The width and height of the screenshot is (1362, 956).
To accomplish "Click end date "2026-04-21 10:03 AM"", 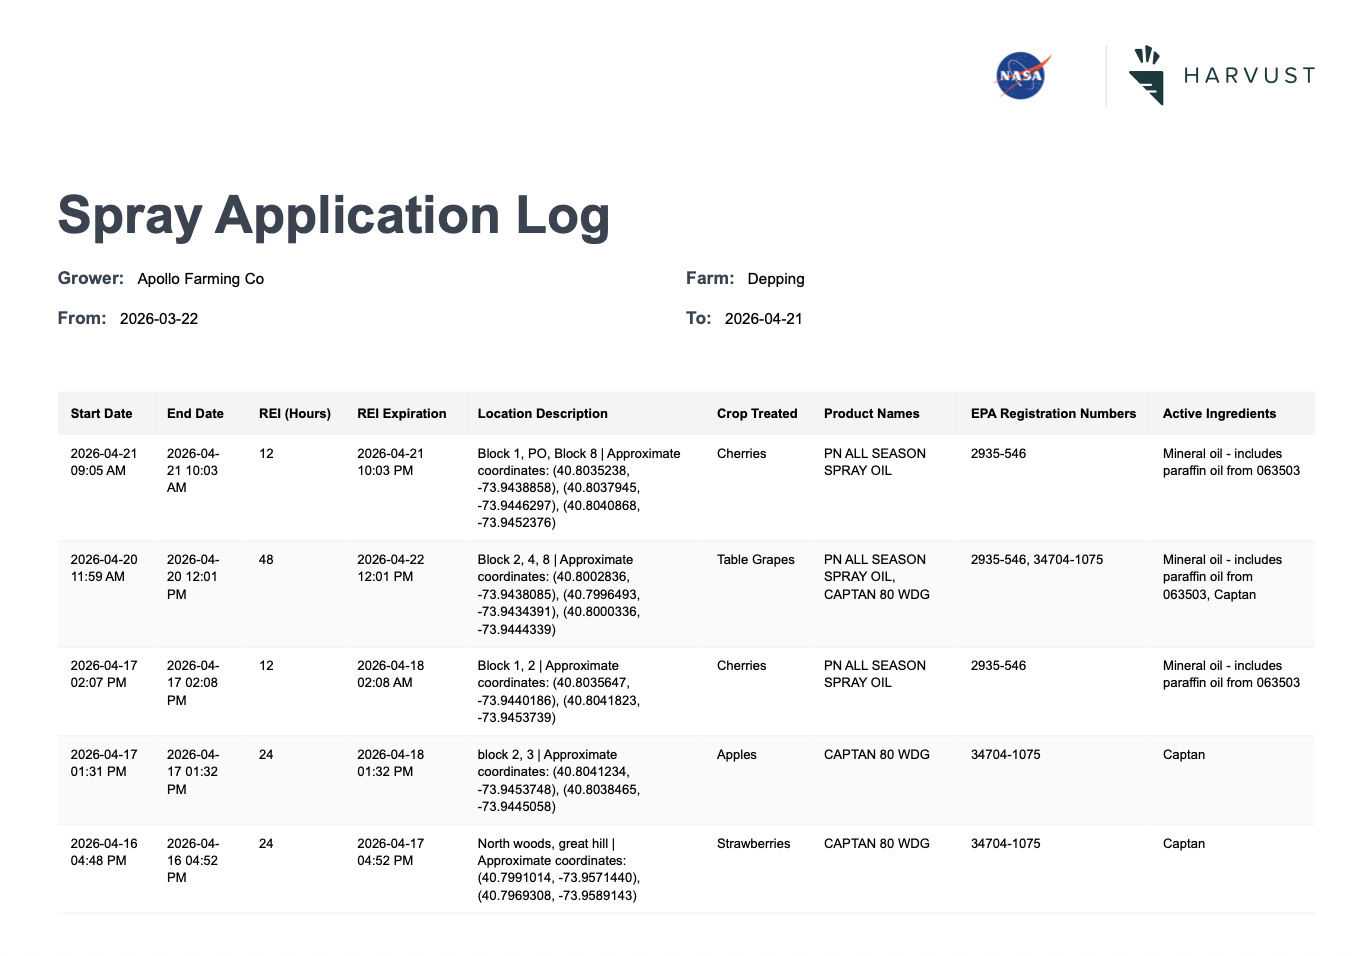I will coord(193,470).
